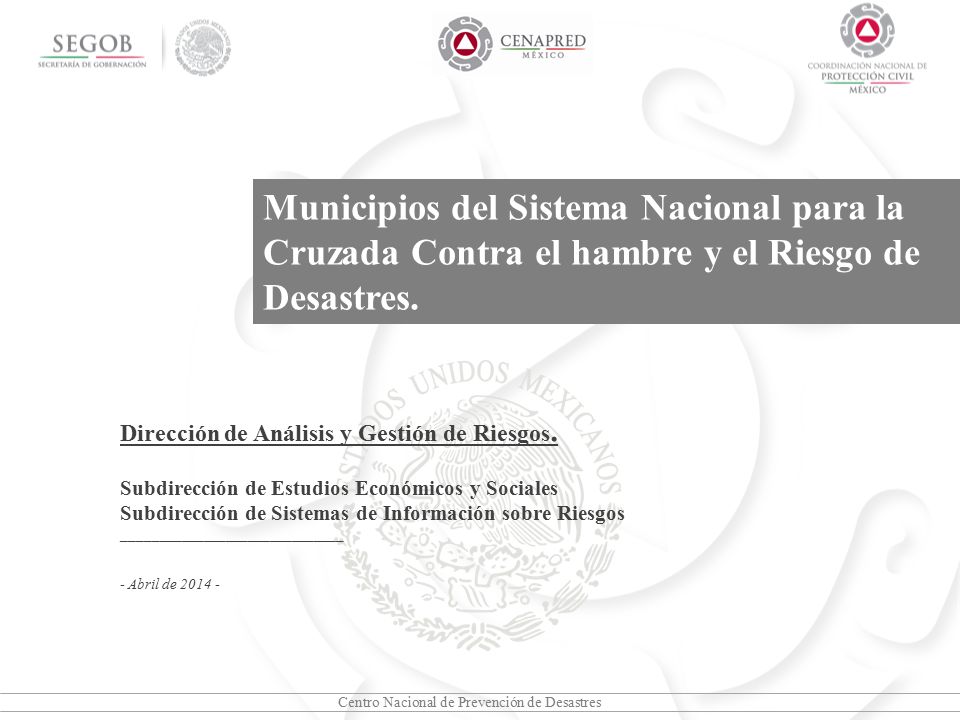Click the CENAPRED emblem icon at top center
The width and height of the screenshot is (960, 720).
point(465,44)
